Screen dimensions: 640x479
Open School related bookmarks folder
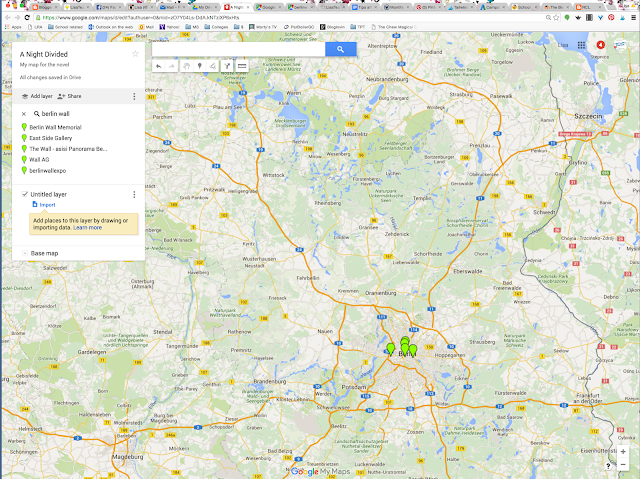[65, 27]
